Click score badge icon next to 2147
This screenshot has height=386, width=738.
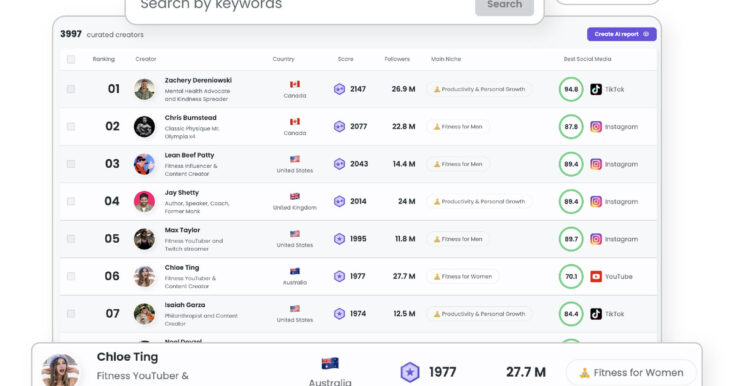click(x=339, y=89)
